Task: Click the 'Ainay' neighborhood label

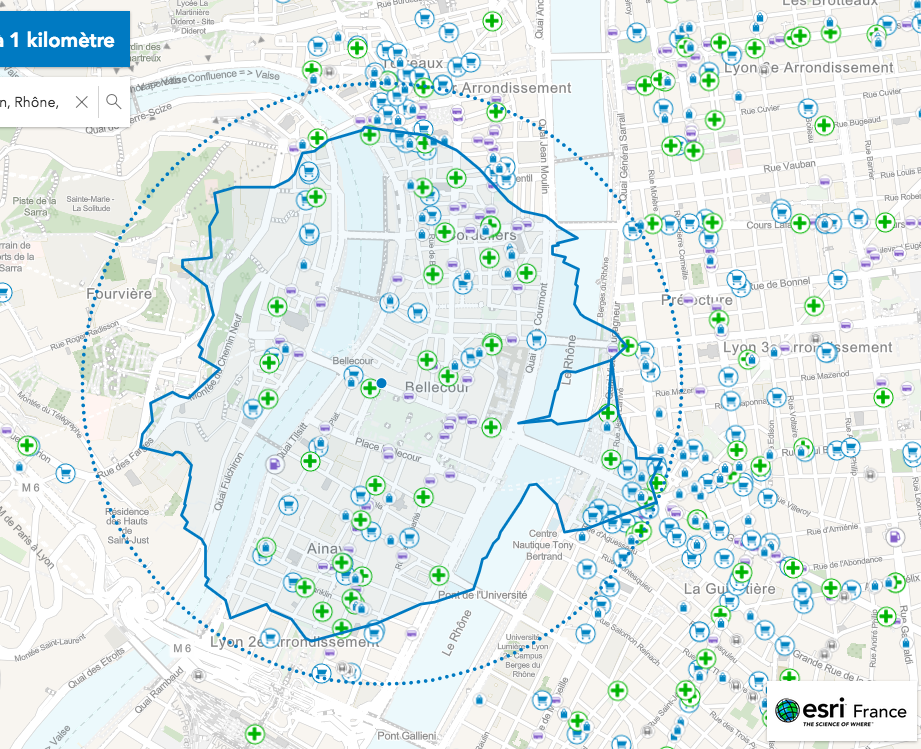Action: [x=324, y=548]
